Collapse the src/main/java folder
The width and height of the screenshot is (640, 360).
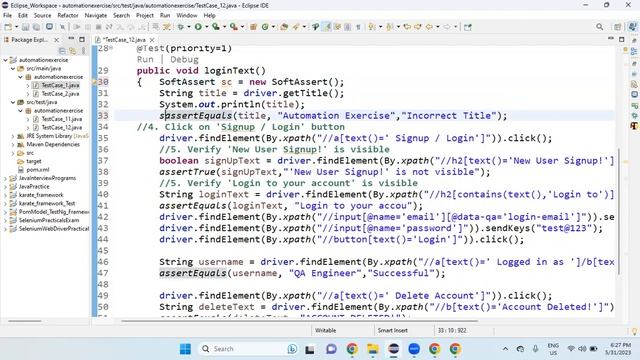[13, 69]
